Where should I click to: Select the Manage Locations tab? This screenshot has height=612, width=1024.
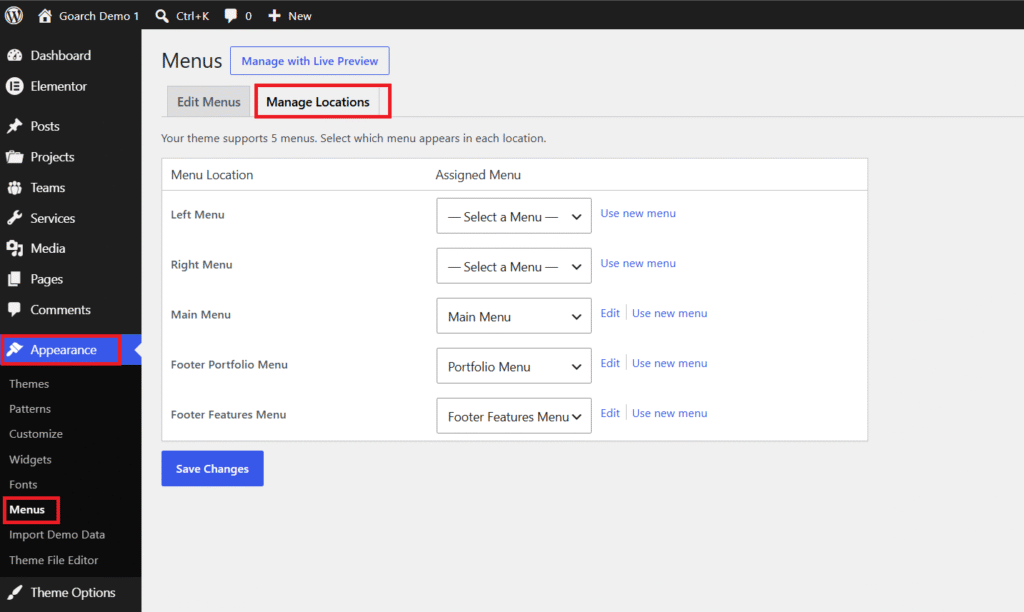(x=318, y=102)
